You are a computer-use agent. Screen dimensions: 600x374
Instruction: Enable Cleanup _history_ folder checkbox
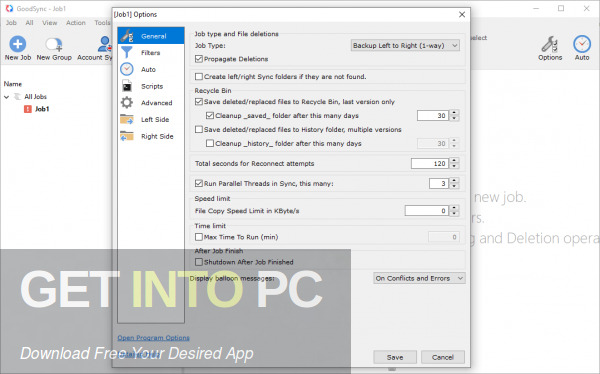click(x=210, y=144)
